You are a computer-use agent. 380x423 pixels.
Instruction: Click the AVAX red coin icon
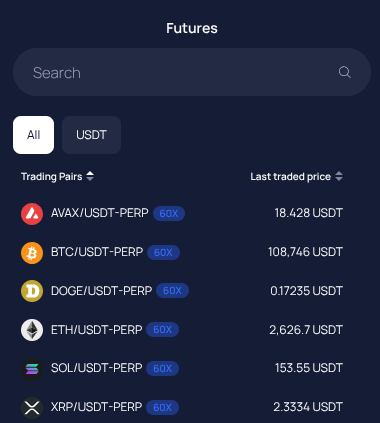(x=32, y=214)
